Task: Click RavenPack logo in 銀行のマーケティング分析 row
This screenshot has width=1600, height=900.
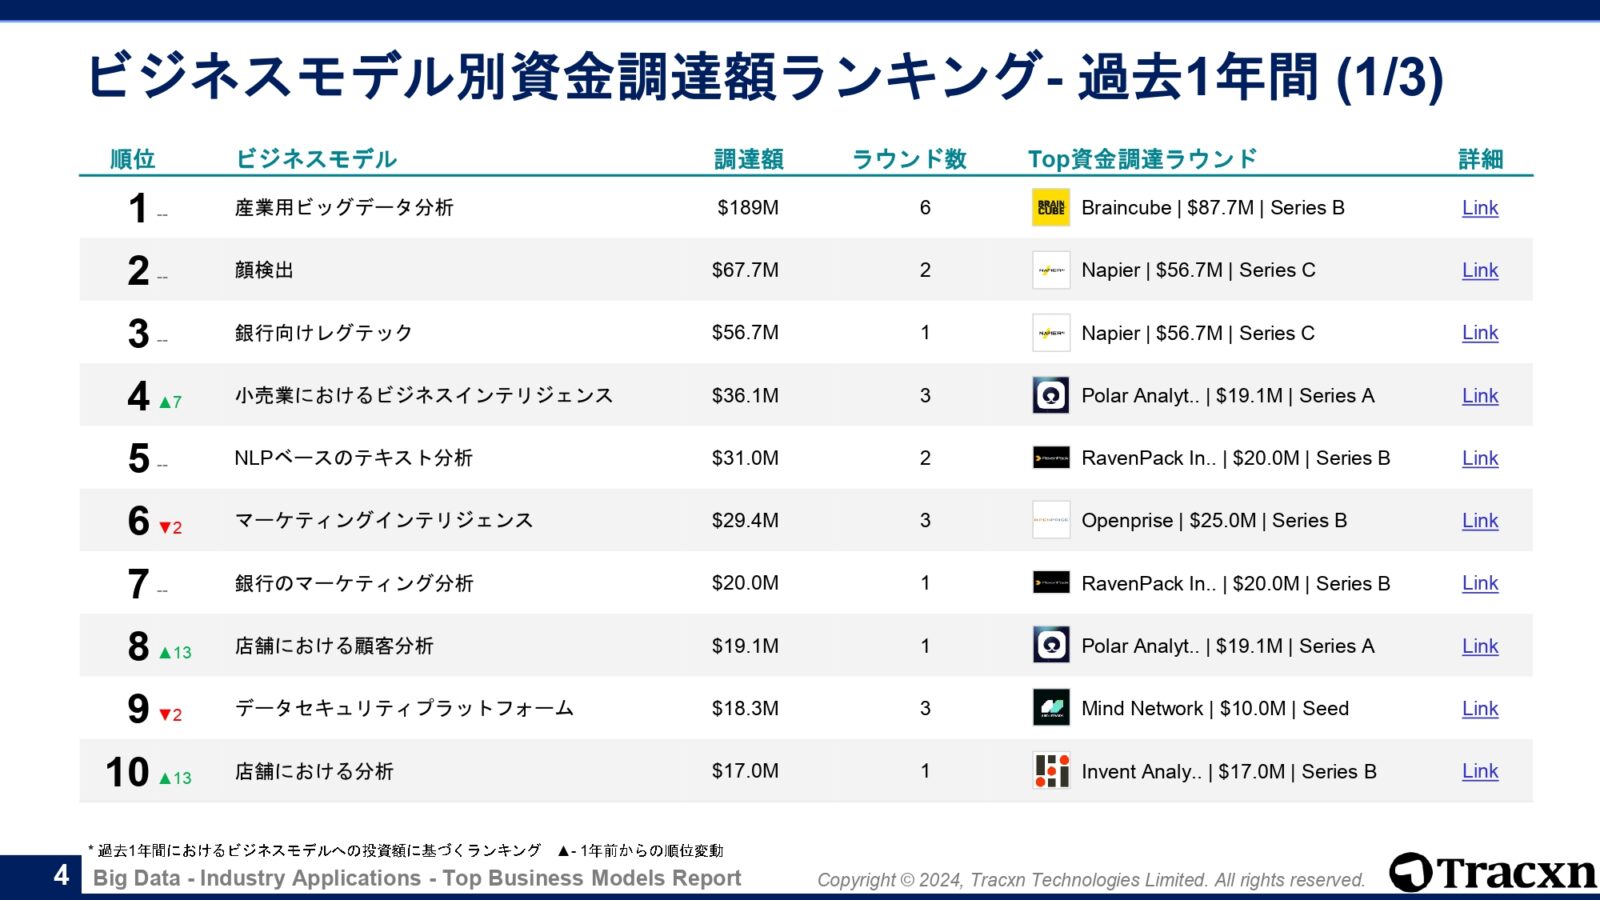Action: click(x=1051, y=583)
